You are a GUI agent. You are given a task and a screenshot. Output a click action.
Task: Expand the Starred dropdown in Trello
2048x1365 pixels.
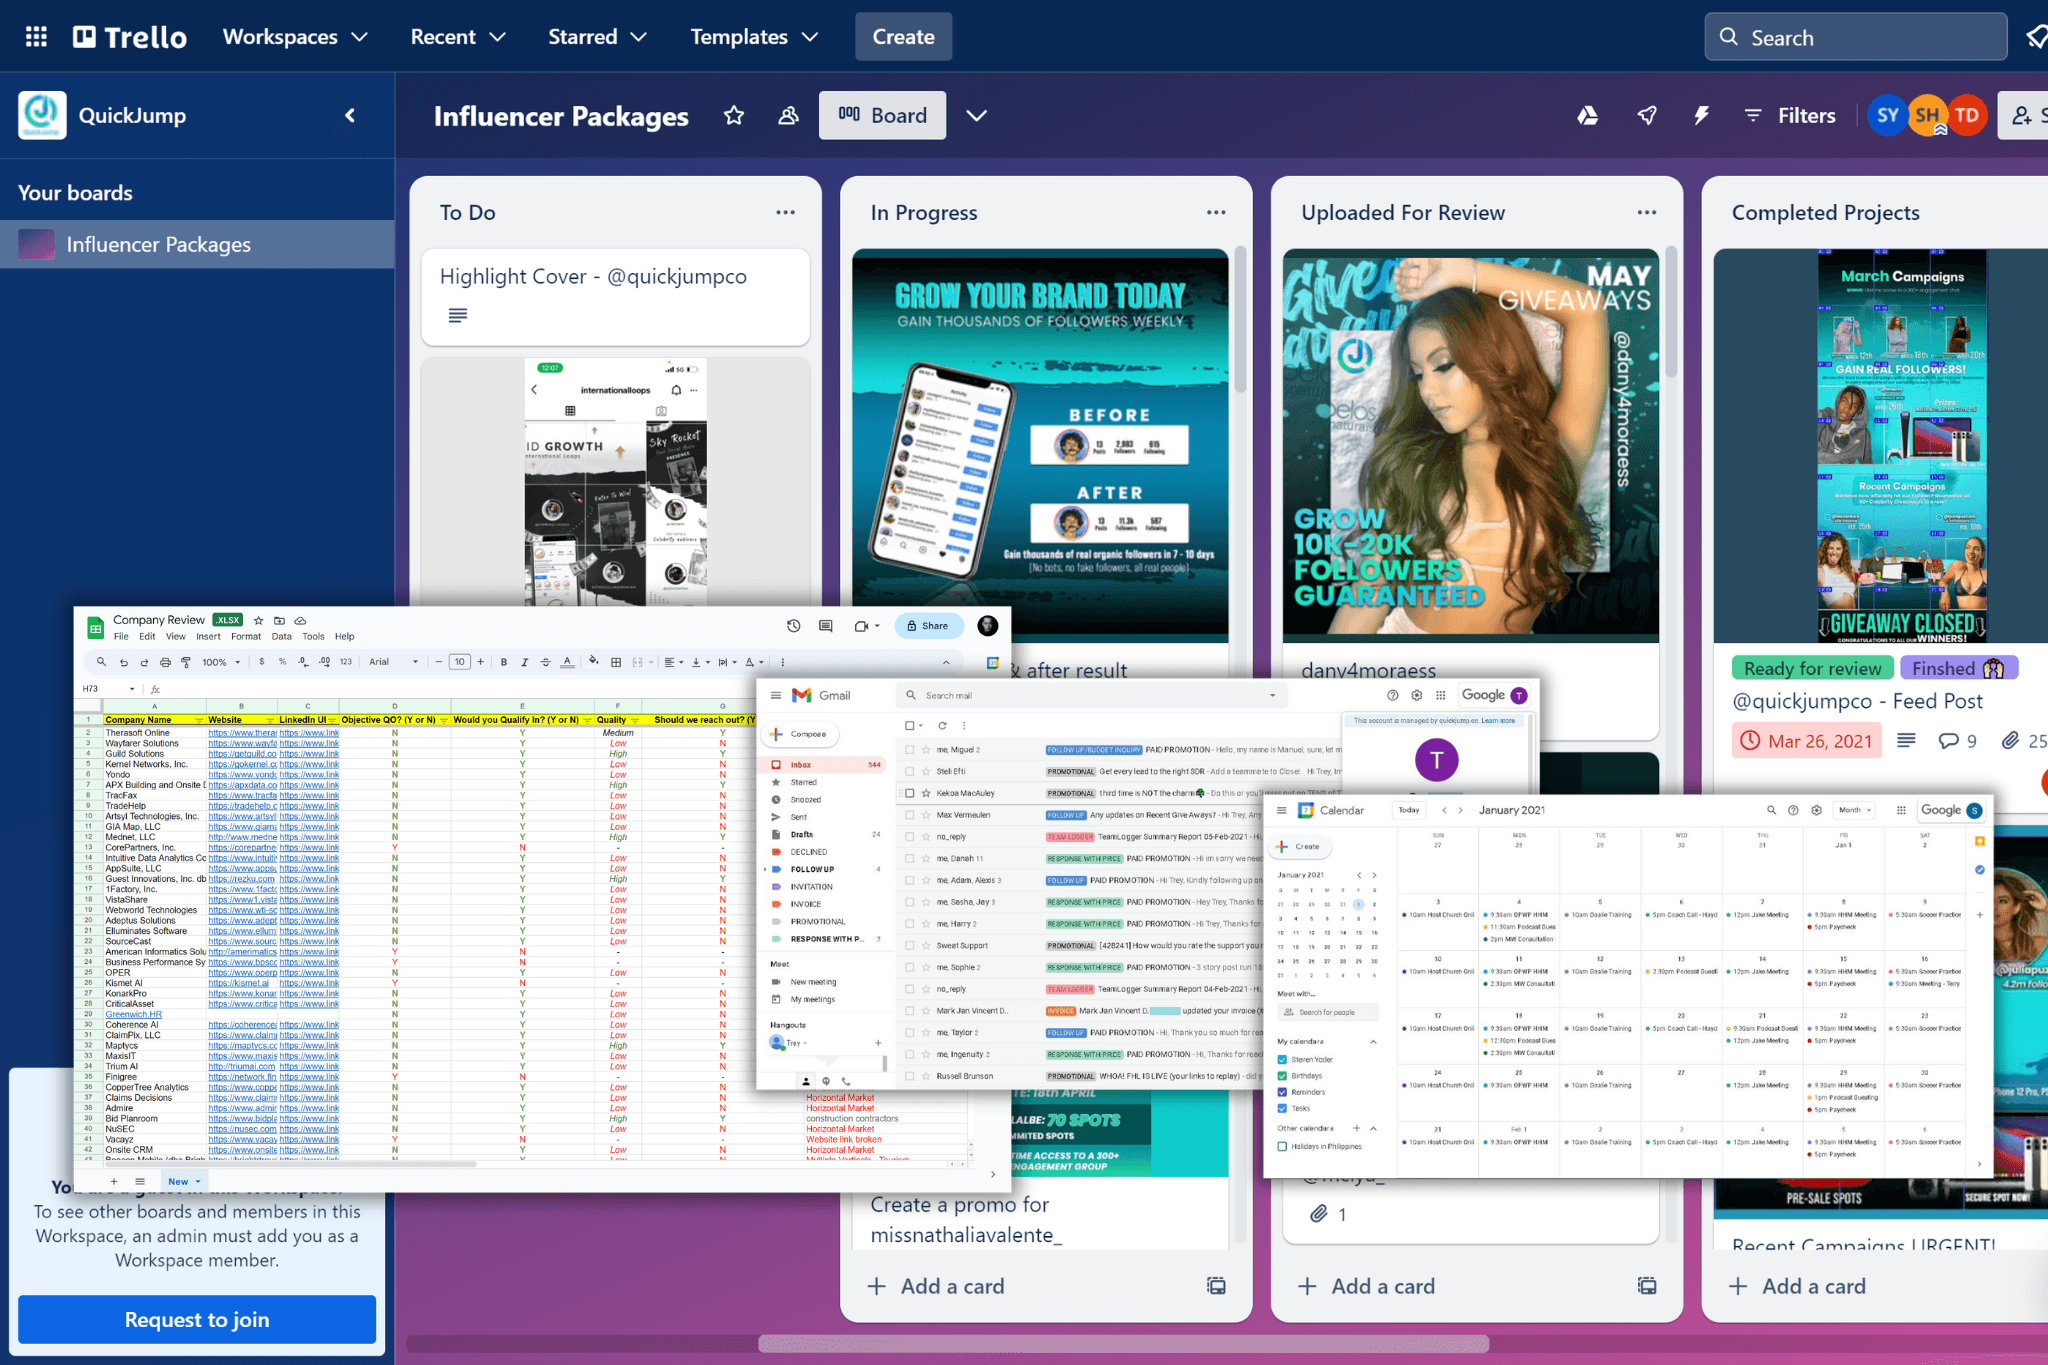(597, 37)
